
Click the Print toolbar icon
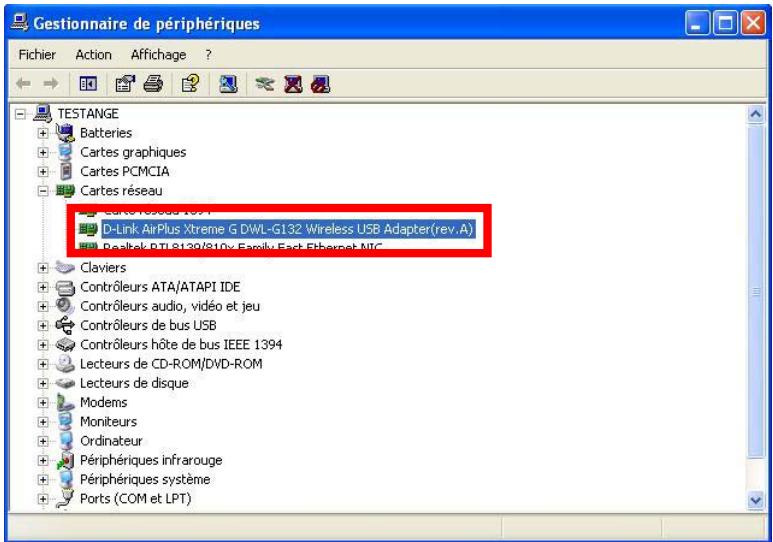coord(153,84)
